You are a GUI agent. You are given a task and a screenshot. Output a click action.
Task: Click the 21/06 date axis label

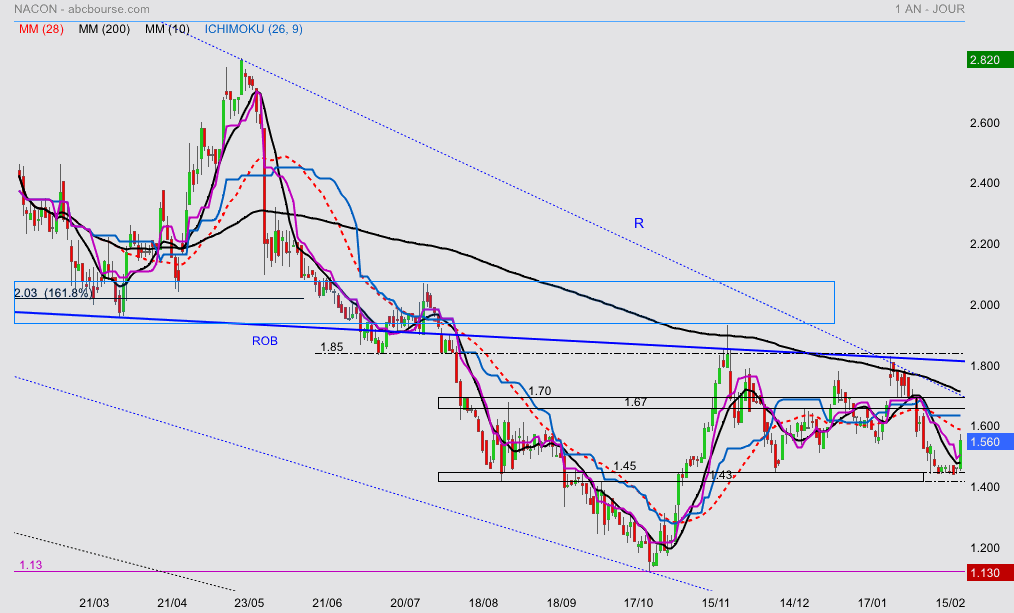[327, 603]
